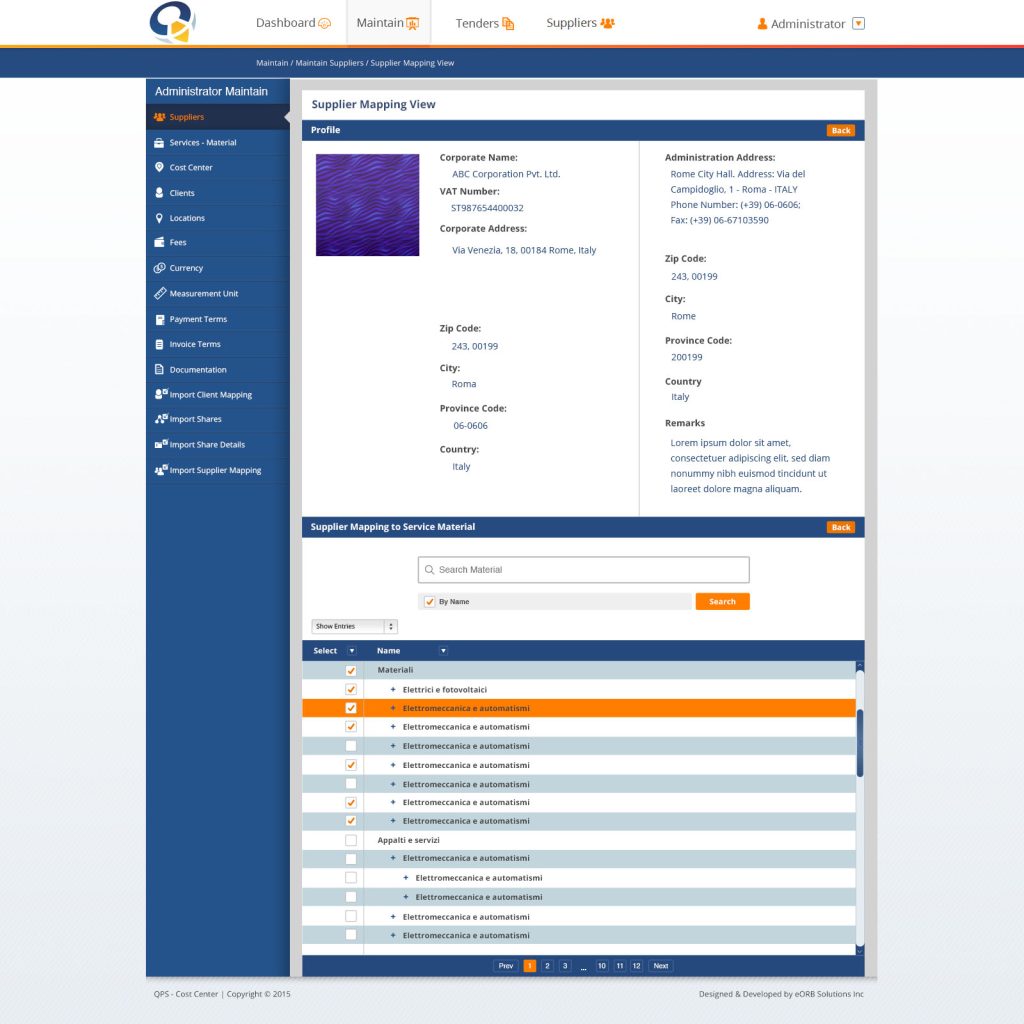
Task: Open the Tenders tab in top navigation
Action: [484, 23]
